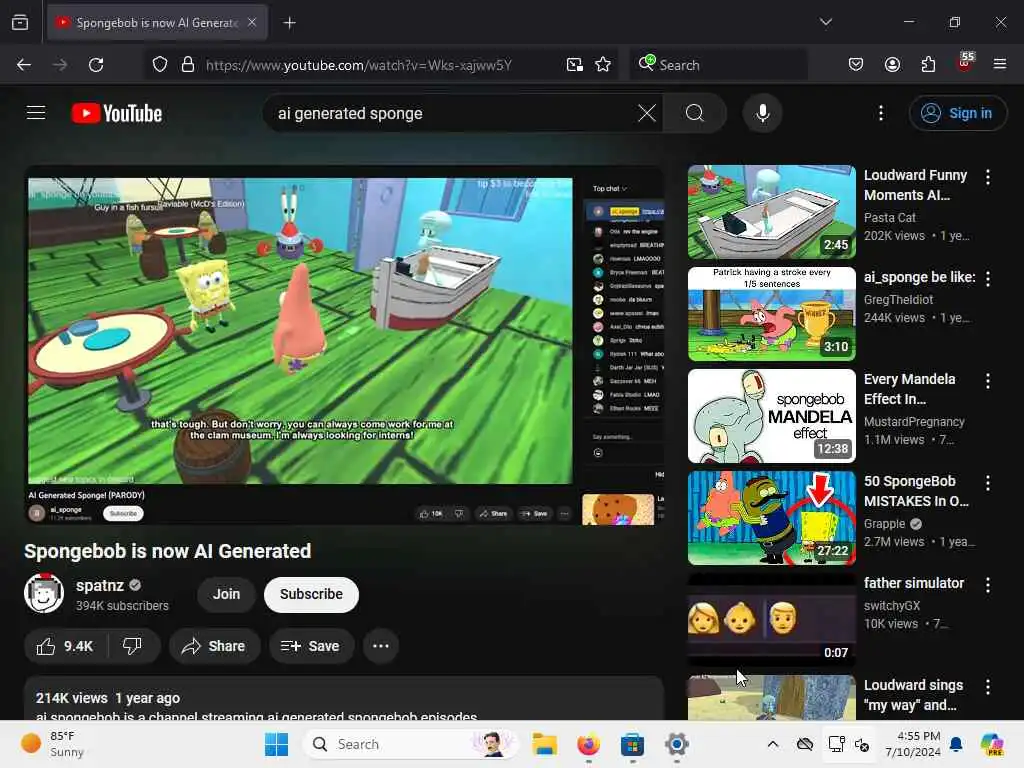Clear the YouTube search text with X

click(x=647, y=113)
